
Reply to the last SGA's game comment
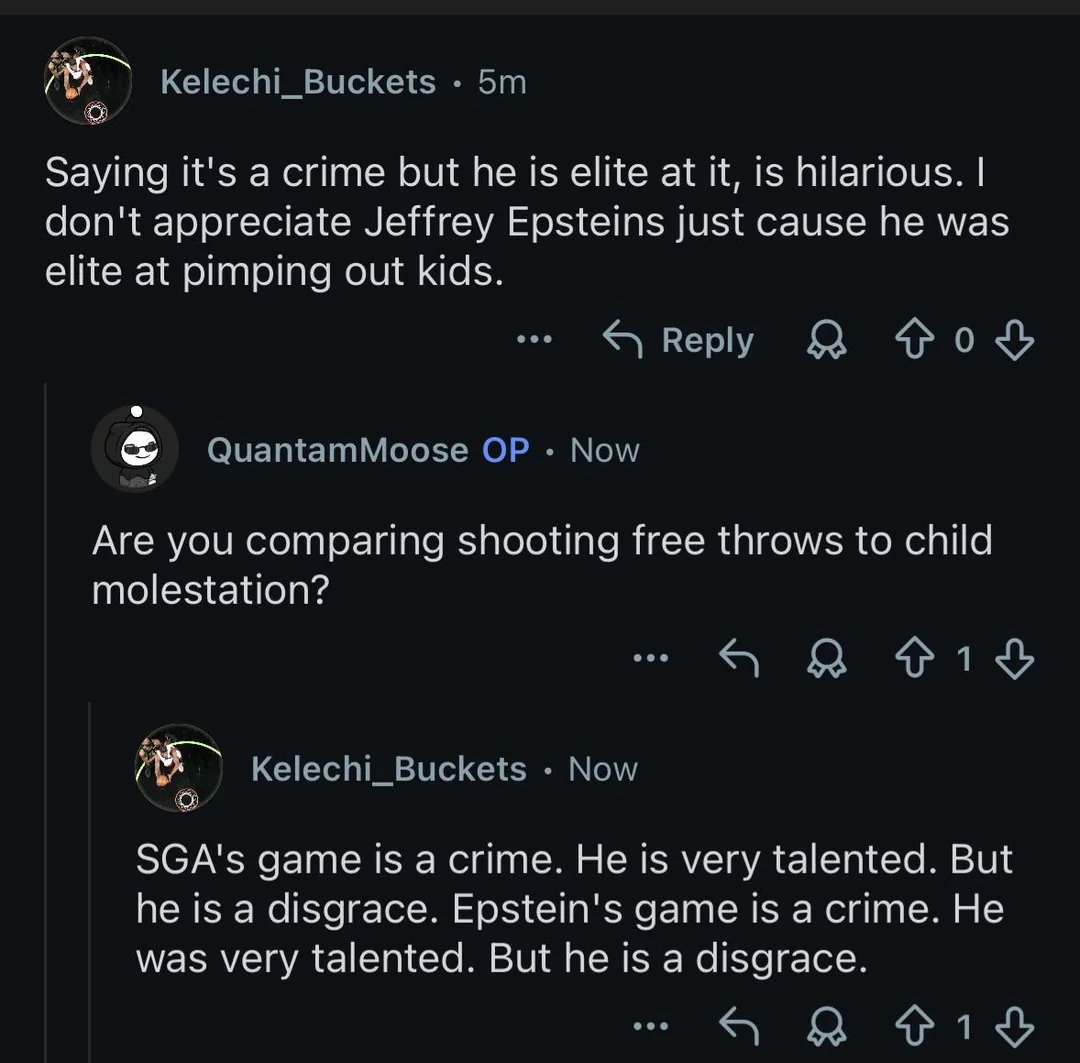pos(738,1027)
